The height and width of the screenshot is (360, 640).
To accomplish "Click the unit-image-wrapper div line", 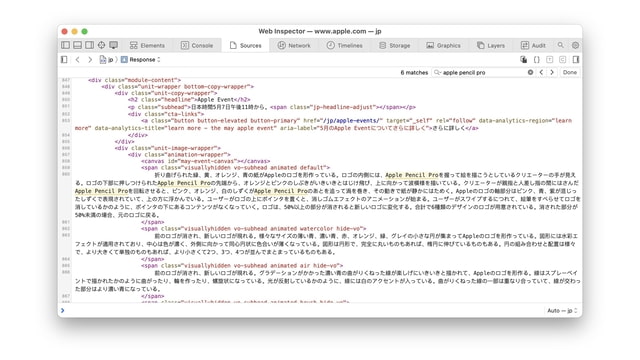I will click(167, 148).
